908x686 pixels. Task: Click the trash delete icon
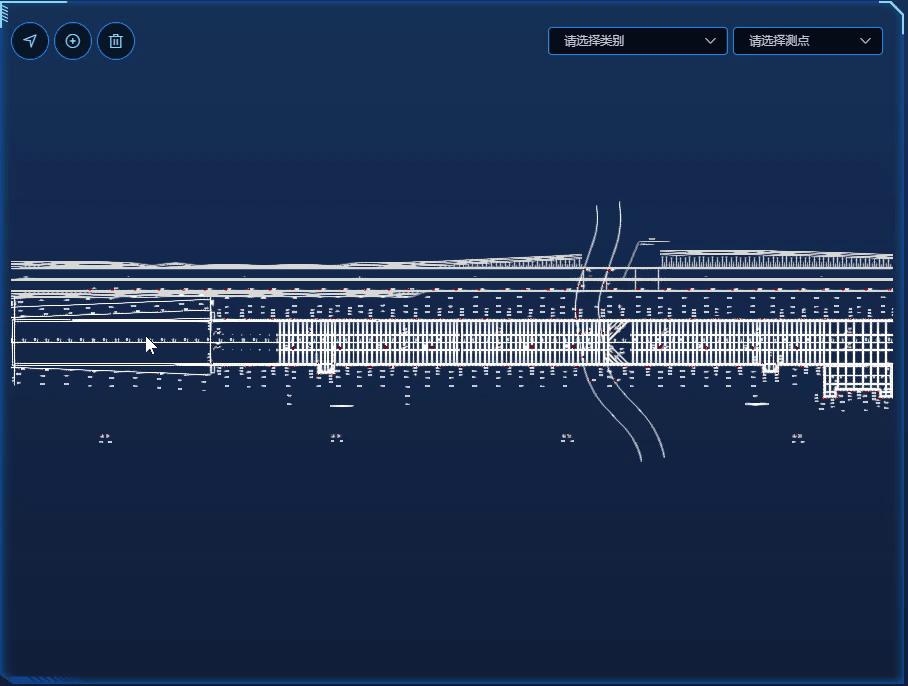coord(116,41)
